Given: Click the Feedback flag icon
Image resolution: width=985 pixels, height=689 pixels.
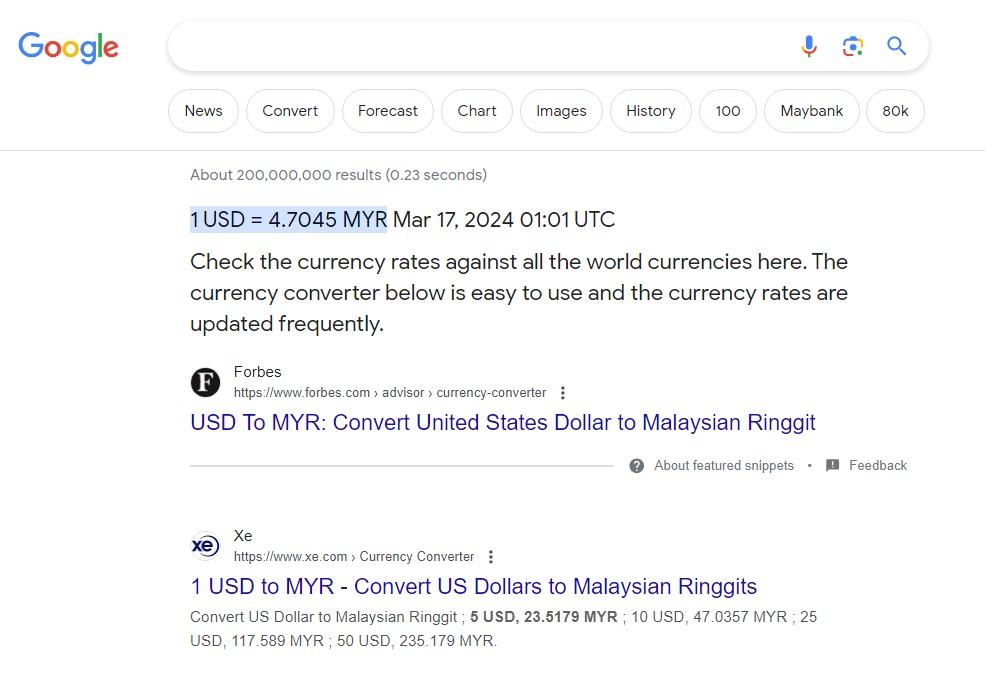Looking at the screenshot, I should [832, 465].
